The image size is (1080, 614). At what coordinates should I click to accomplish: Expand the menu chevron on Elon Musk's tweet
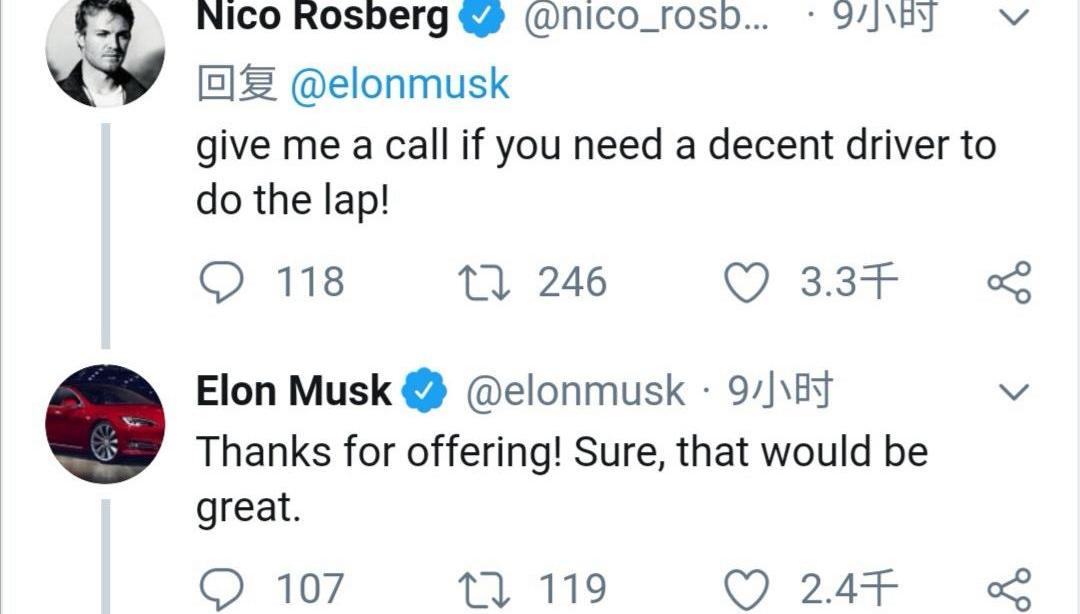[1014, 391]
